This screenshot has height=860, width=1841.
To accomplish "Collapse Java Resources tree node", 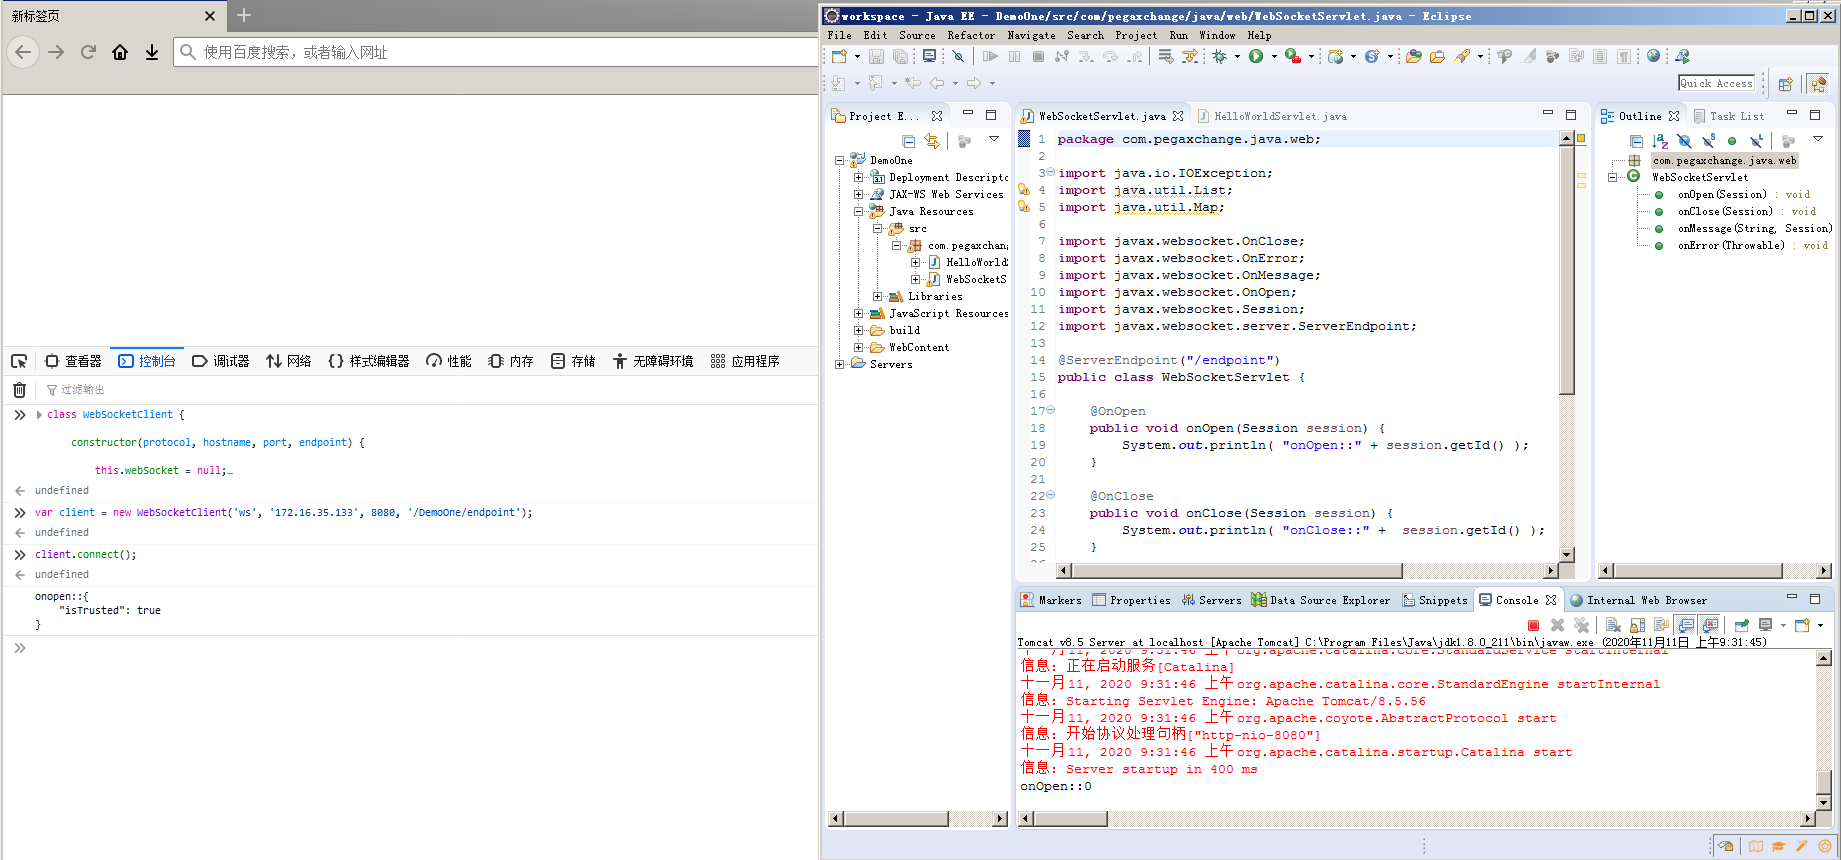I will click(858, 211).
